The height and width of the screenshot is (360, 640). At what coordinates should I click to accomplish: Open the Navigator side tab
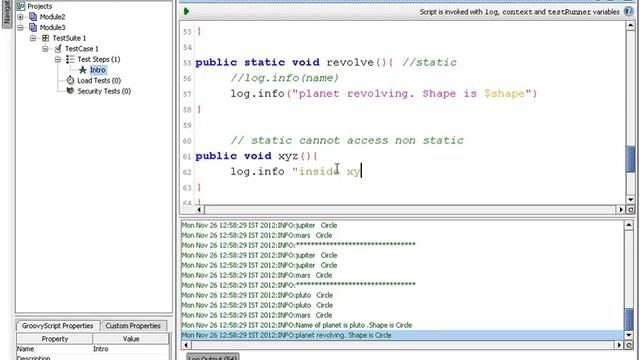click(7, 13)
